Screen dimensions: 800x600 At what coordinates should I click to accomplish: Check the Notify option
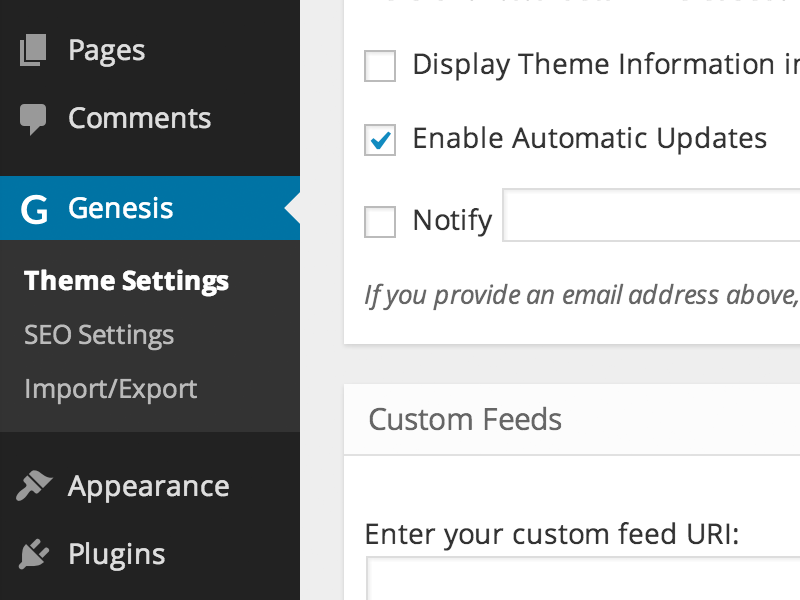point(380,221)
